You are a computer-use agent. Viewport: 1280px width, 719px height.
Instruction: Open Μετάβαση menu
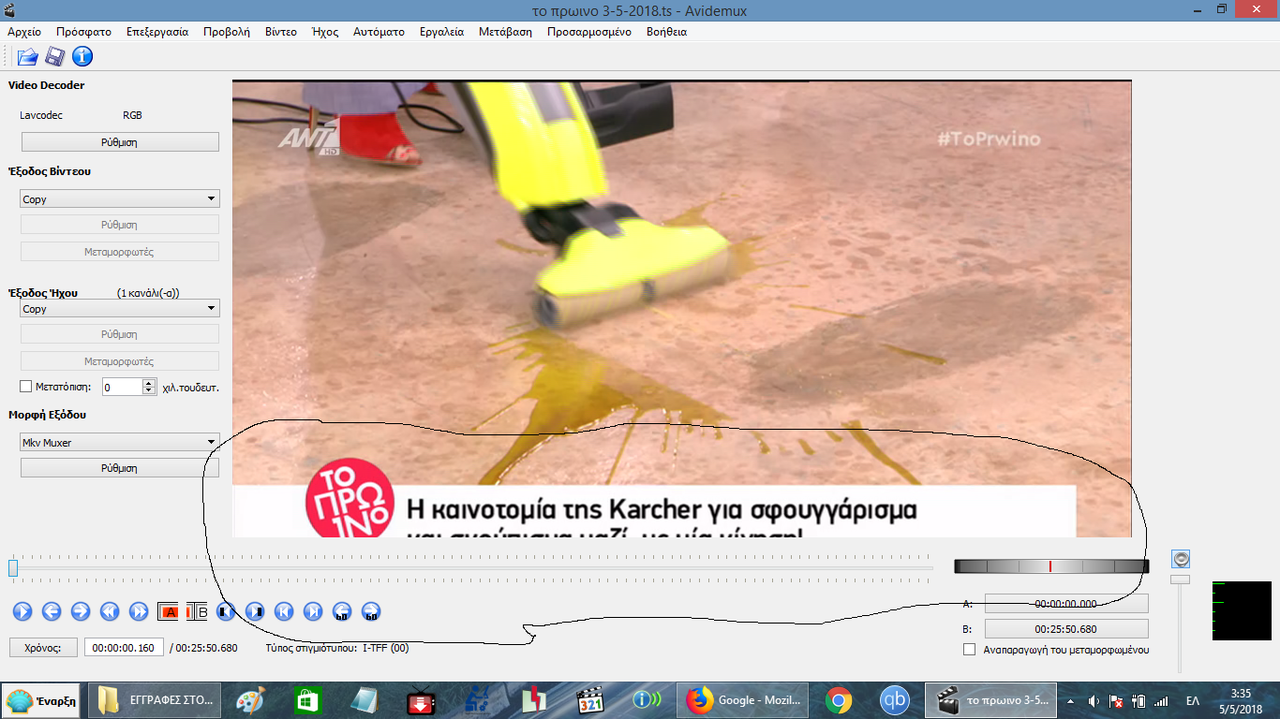(x=505, y=32)
